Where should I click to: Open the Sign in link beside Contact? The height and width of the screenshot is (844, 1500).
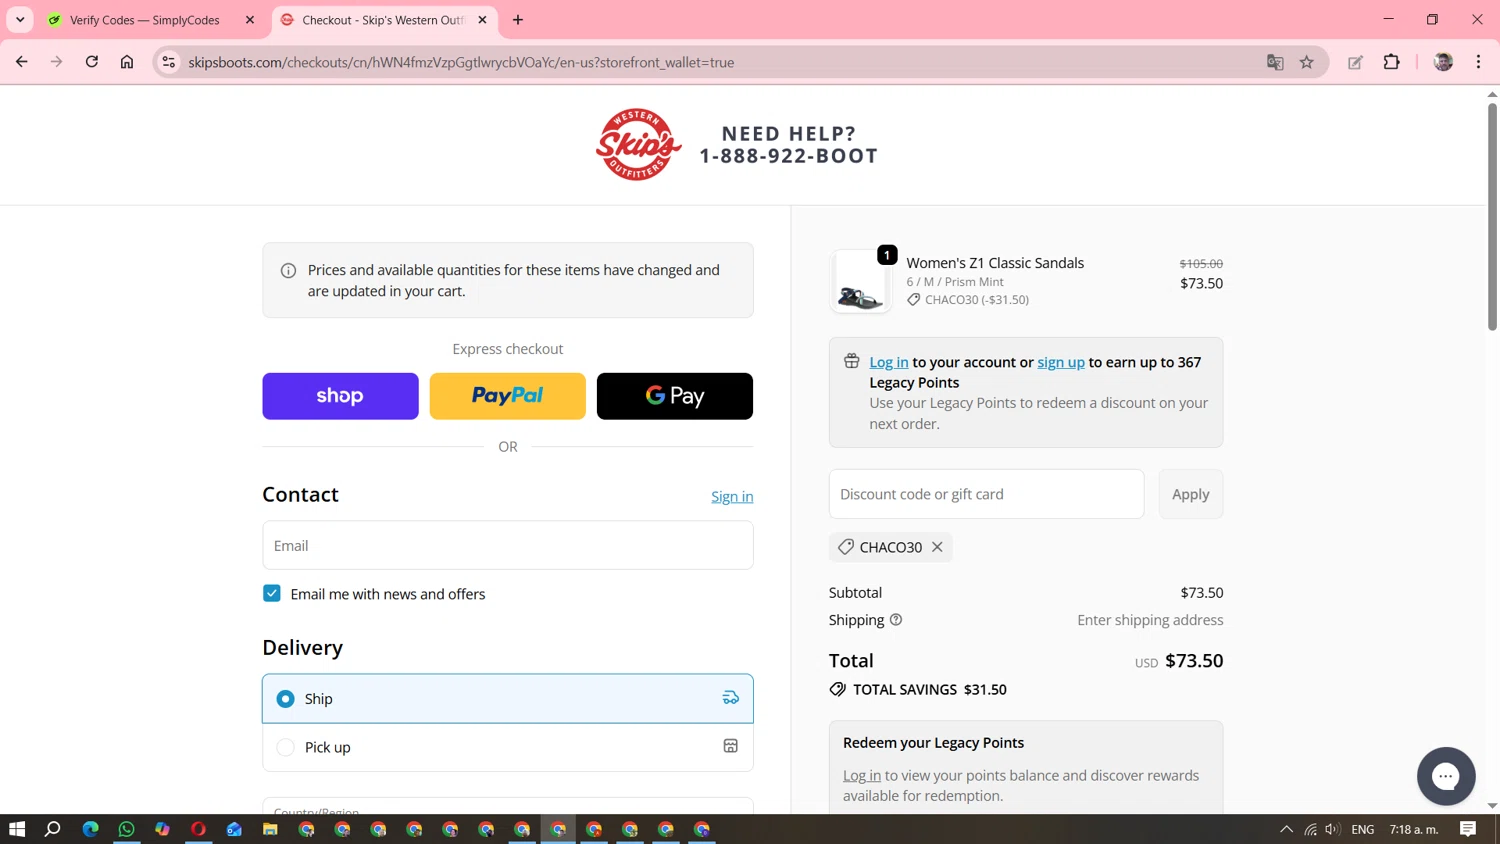[732, 497]
